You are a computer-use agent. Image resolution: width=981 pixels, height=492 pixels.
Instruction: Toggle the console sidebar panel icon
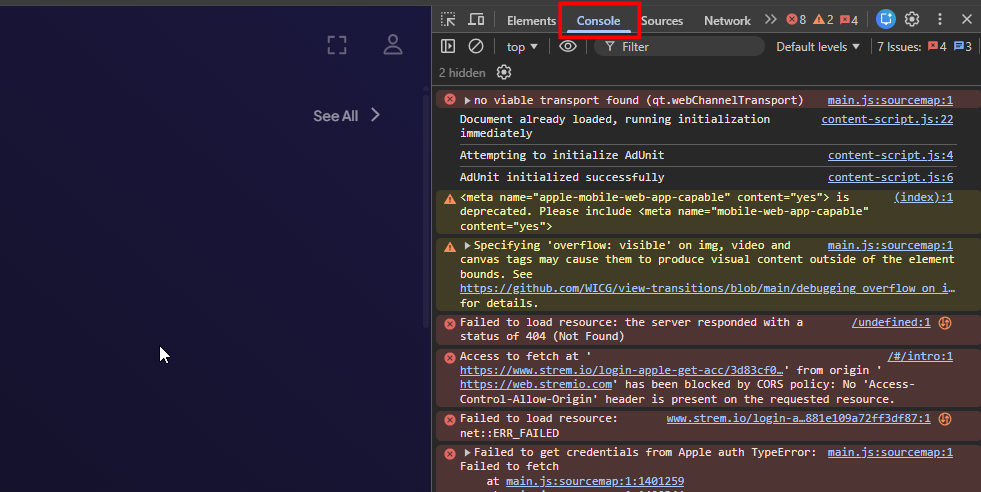pyautogui.click(x=448, y=46)
